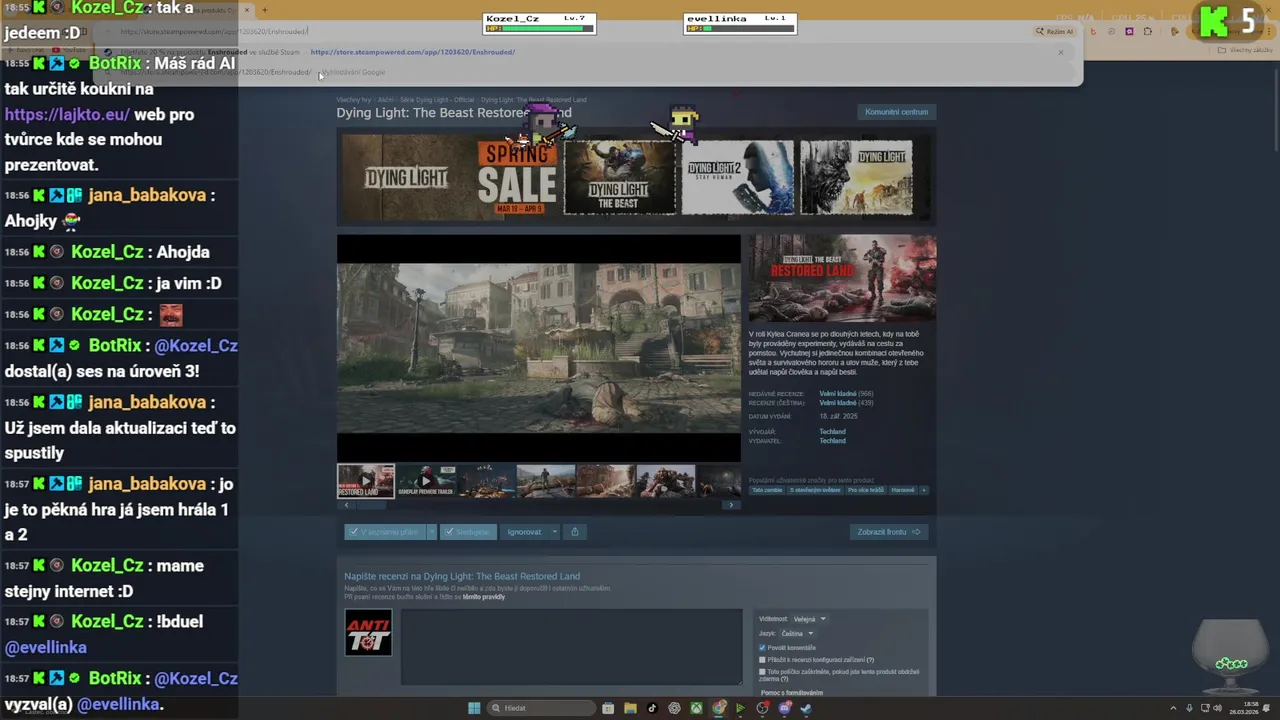Select the S otevřeným světem tag
Viewport: 1280px width, 720px height.
[x=815, y=490]
